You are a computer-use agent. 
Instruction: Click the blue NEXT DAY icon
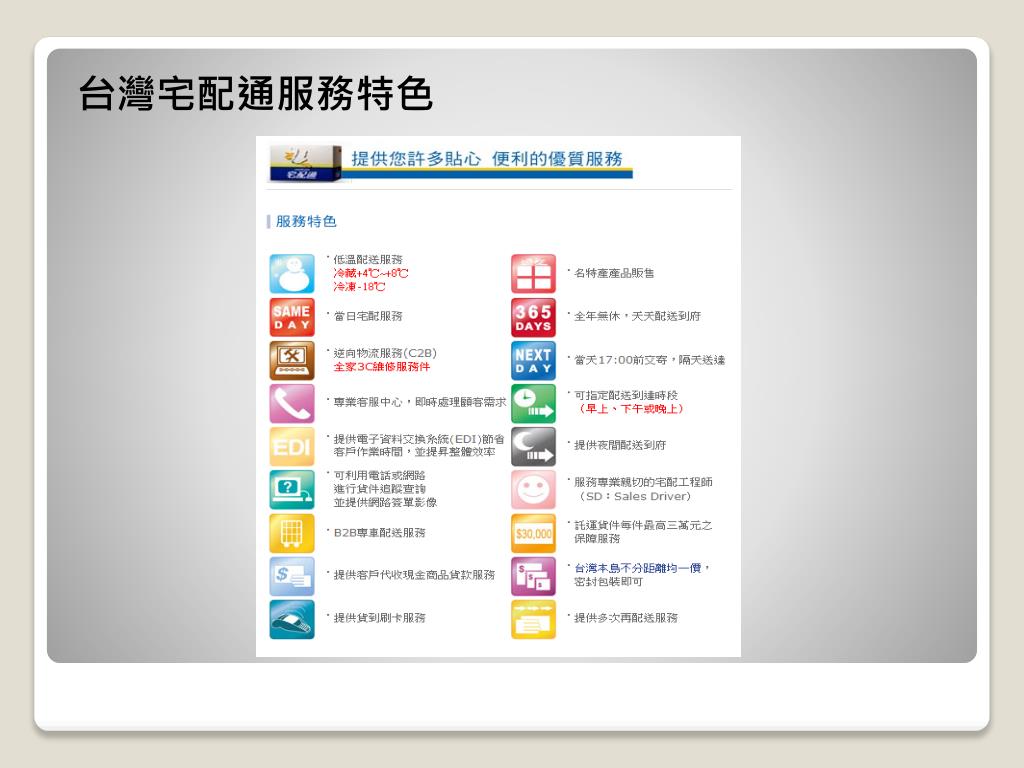[534, 360]
